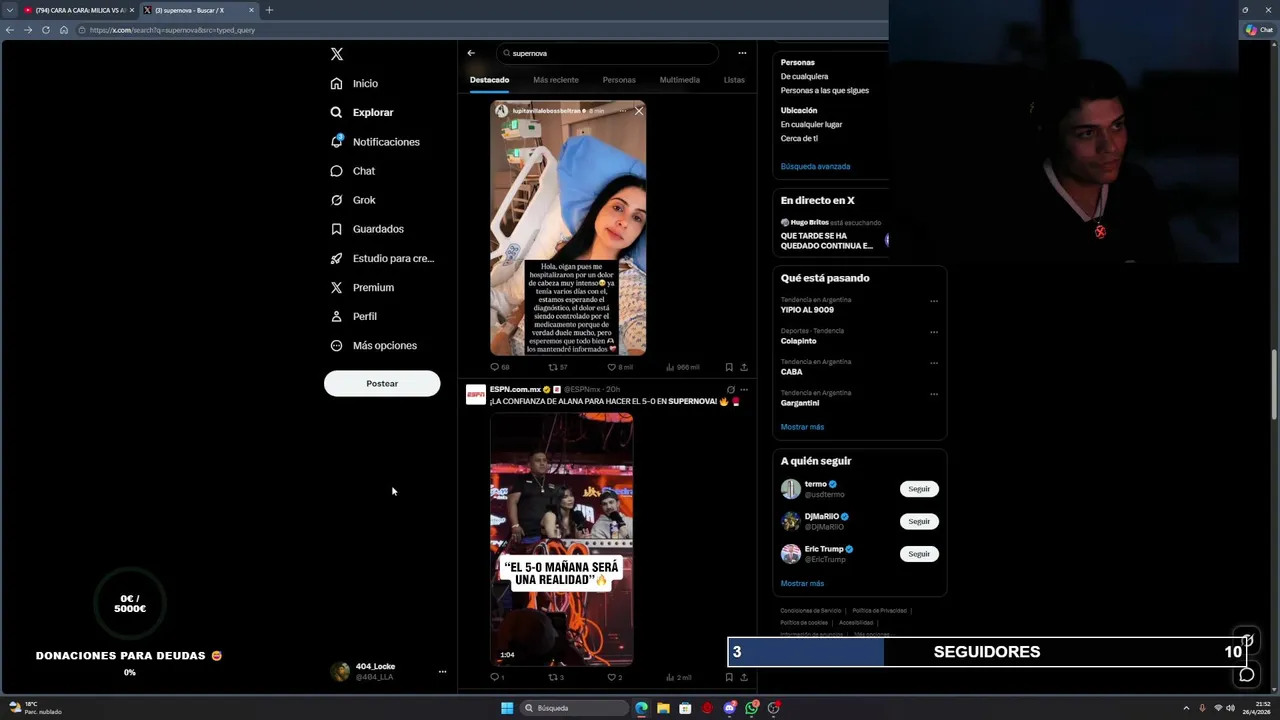Open Búsqueda avanzada link
This screenshot has height=720, width=1280.
pyautogui.click(x=815, y=166)
